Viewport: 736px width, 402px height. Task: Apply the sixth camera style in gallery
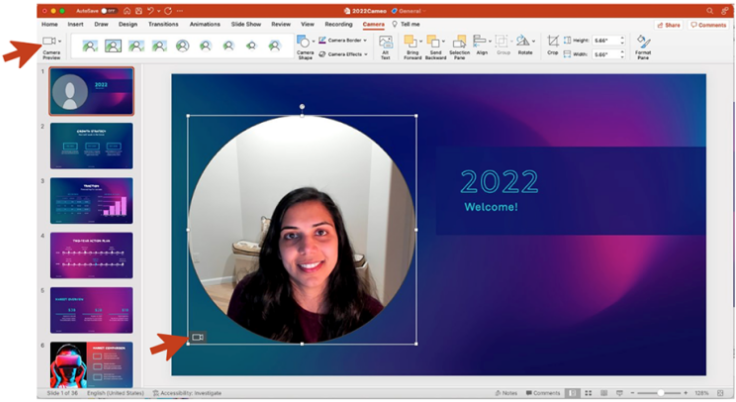(x=205, y=46)
